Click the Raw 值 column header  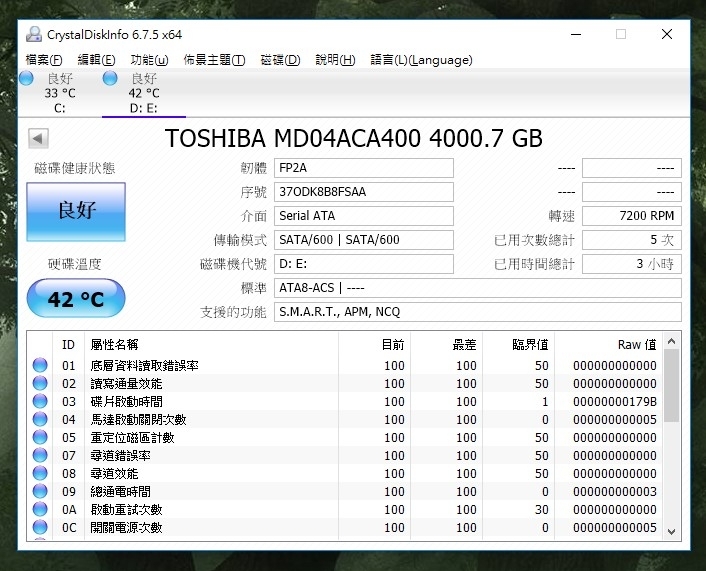608,344
